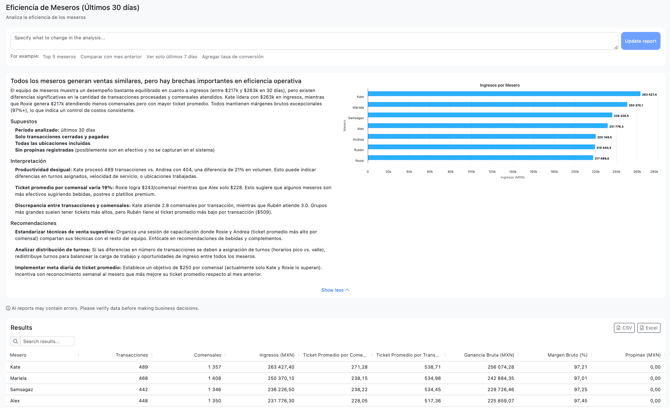Screen dimensions: 670x408
Task: Sort table by Transacciones column header
Action: [x=131, y=355]
